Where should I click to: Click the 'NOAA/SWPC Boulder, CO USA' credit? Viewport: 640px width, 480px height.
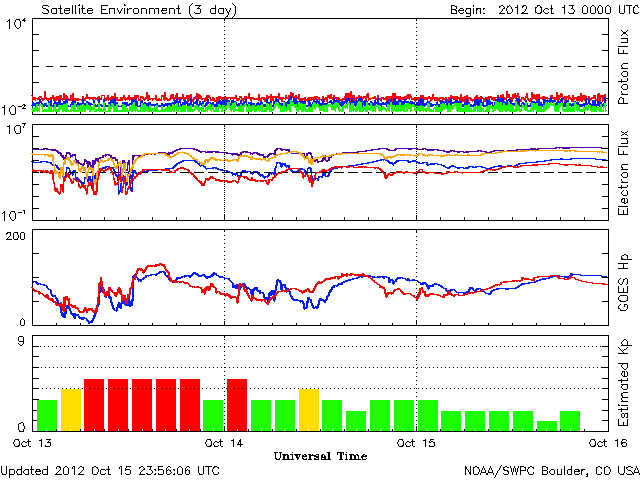[552, 471]
